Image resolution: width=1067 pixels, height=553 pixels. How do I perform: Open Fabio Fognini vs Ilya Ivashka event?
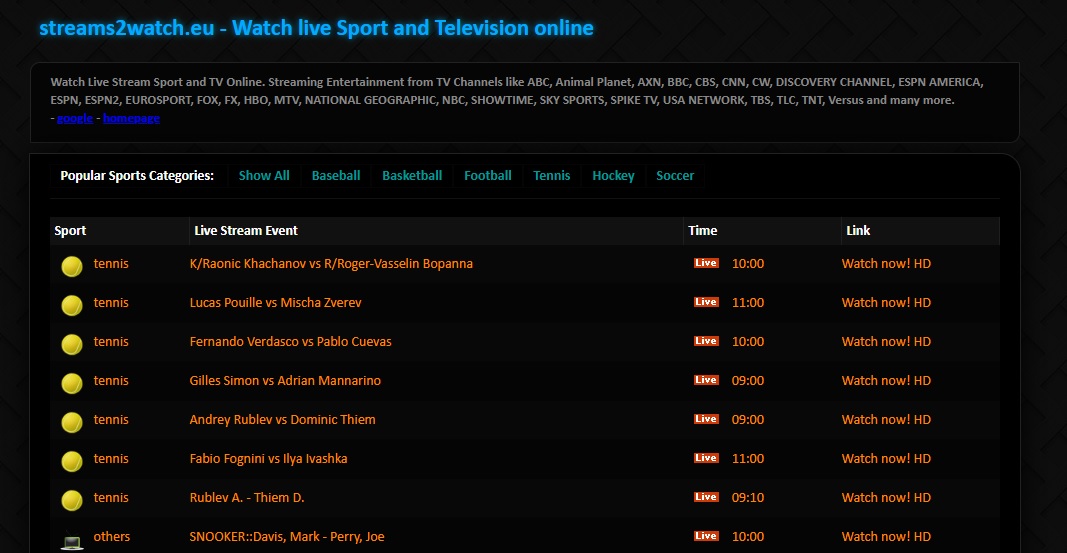268,458
